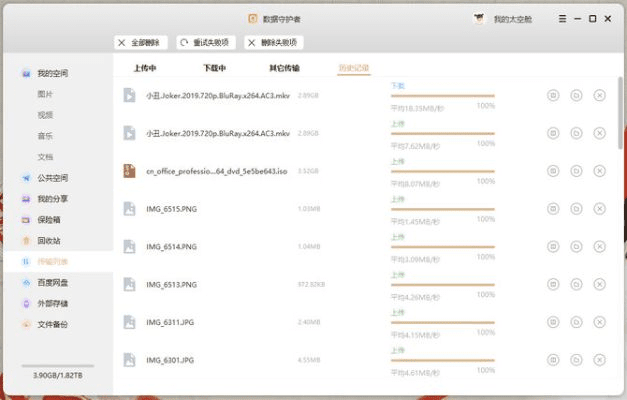The width and height of the screenshot is (627, 400).
Task: Click the 全部删除 button
Action: (139, 42)
